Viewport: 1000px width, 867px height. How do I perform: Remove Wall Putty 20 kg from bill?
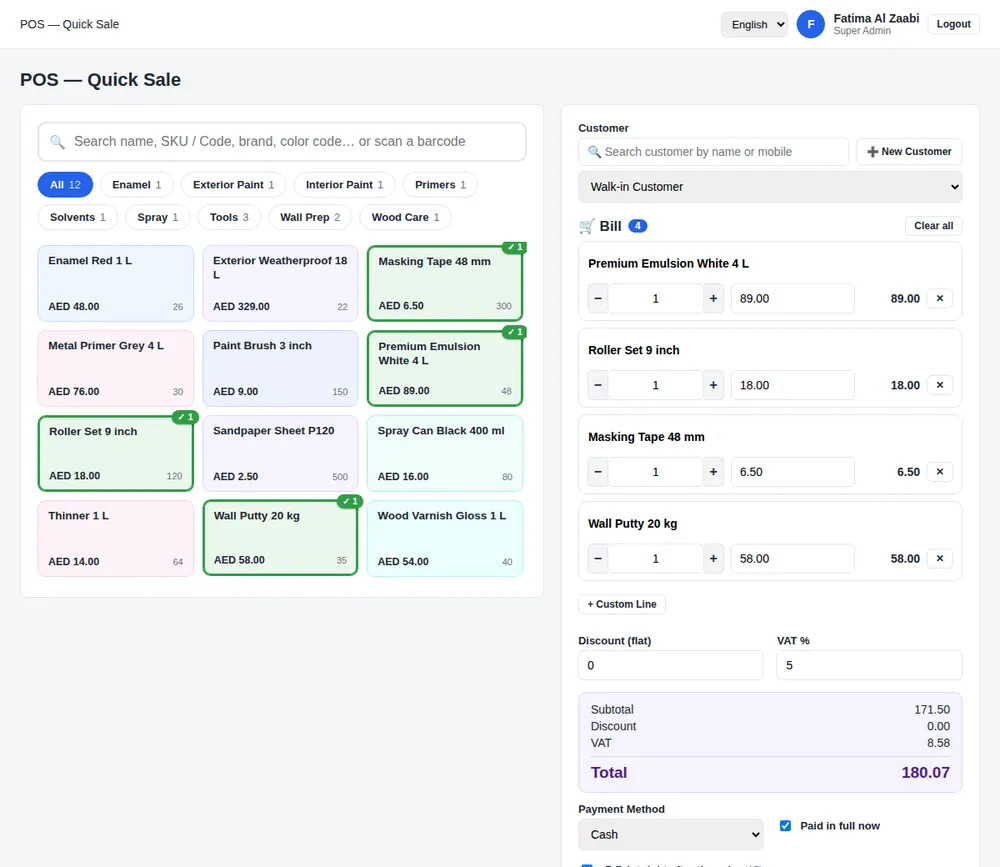pyautogui.click(x=939, y=558)
